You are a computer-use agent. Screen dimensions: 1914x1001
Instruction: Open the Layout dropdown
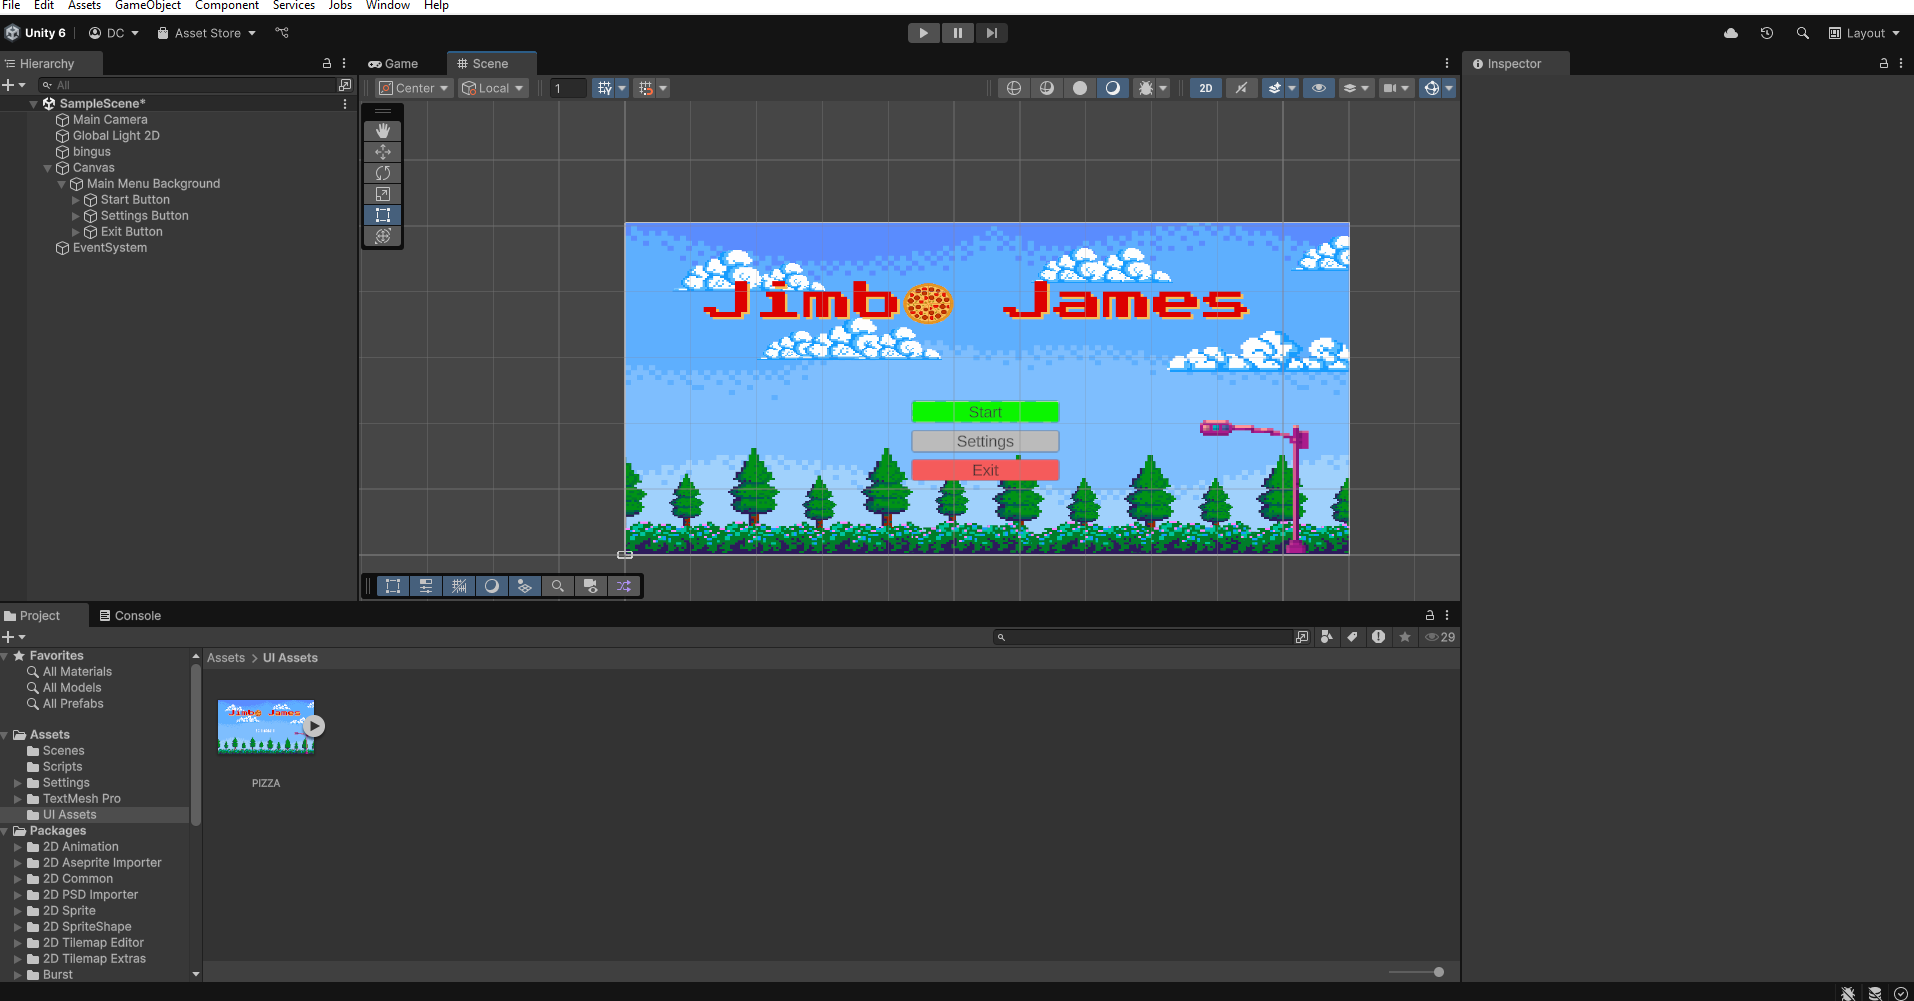click(1865, 33)
